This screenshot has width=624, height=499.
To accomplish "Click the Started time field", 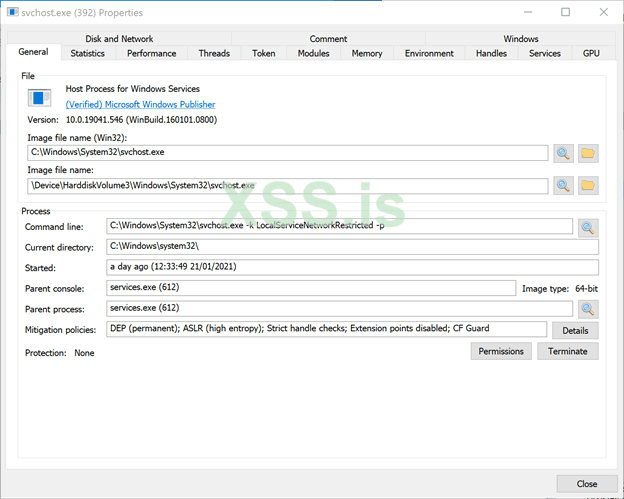I will (x=352, y=267).
